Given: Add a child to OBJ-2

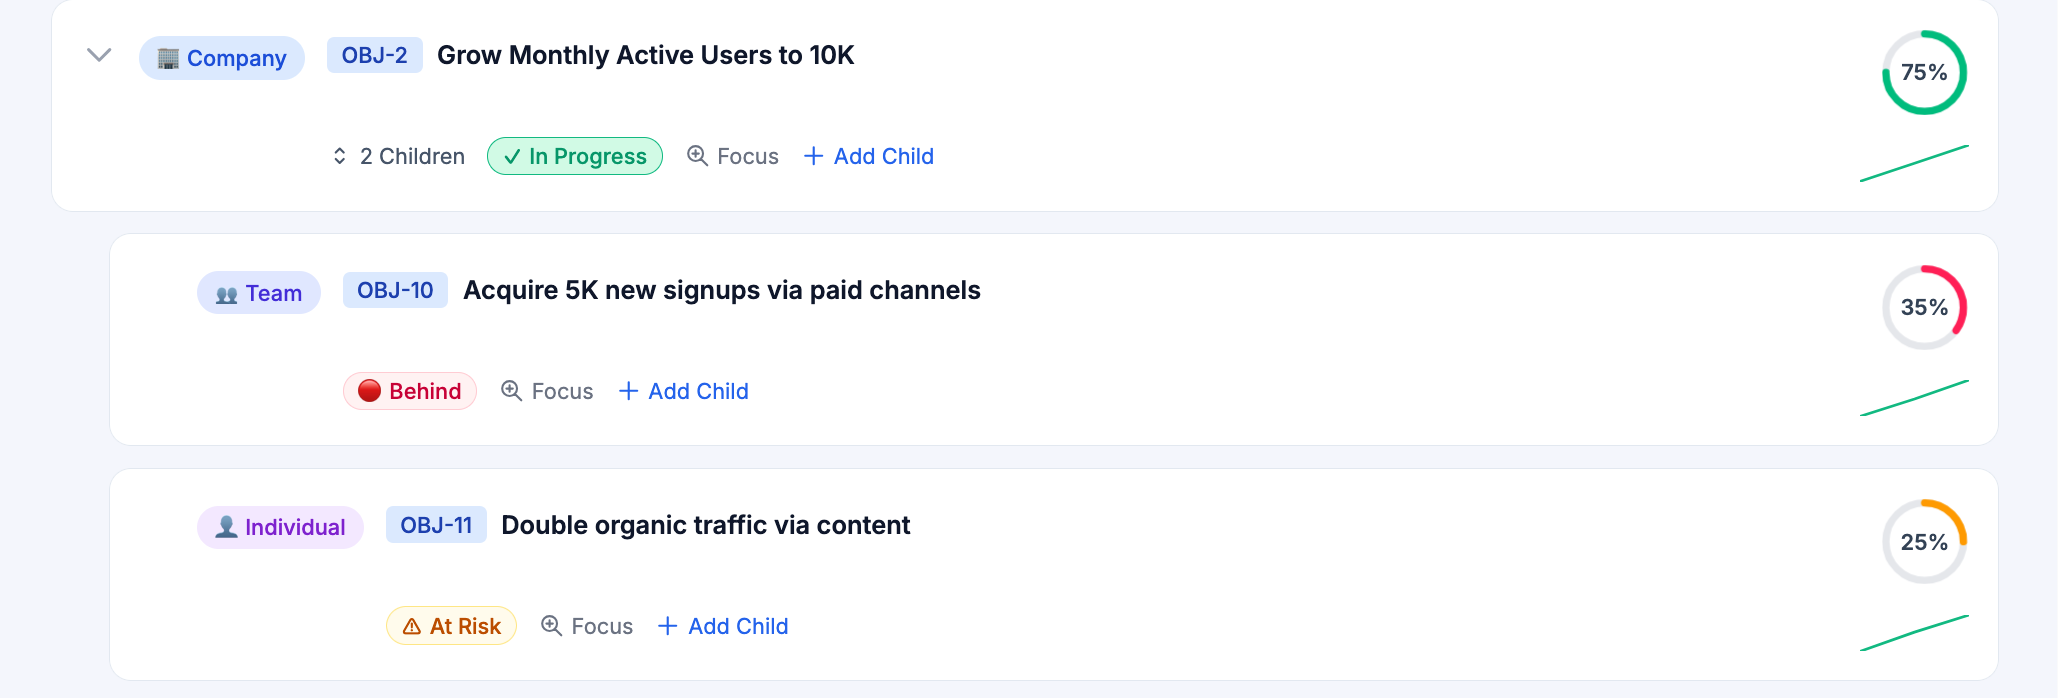Looking at the screenshot, I should pyautogui.click(x=869, y=157).
